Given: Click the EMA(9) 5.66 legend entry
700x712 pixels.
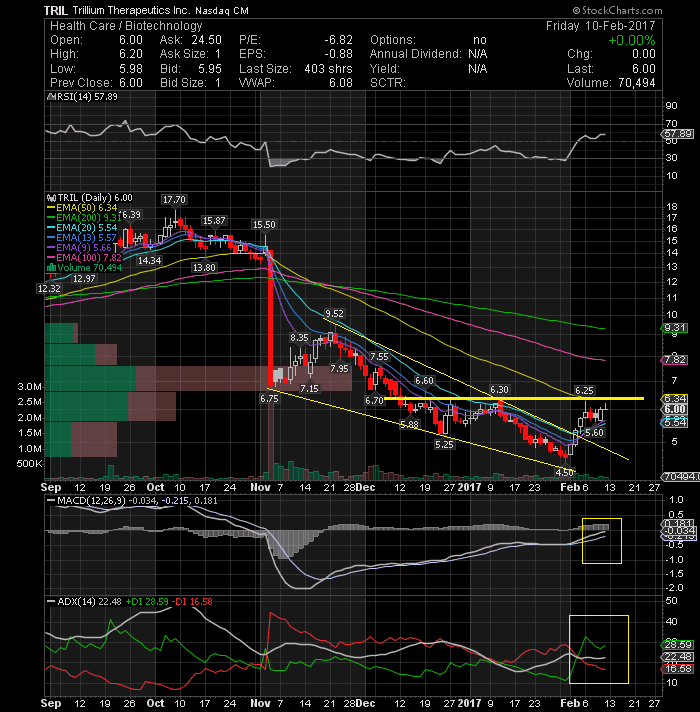Looking at the screenshot, I should coord(80,247).
